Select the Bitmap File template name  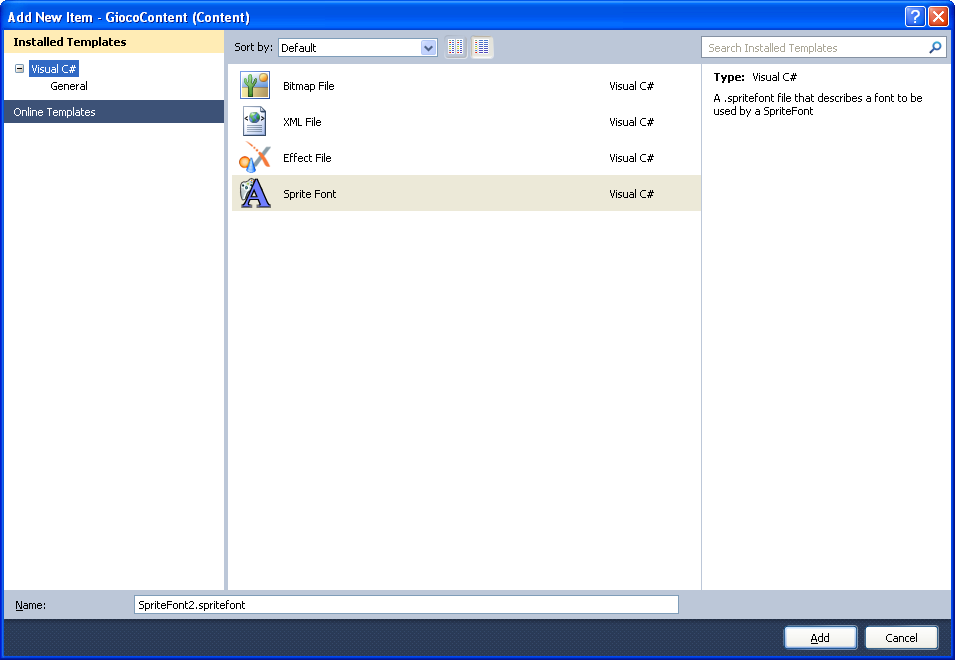(309, 86)
